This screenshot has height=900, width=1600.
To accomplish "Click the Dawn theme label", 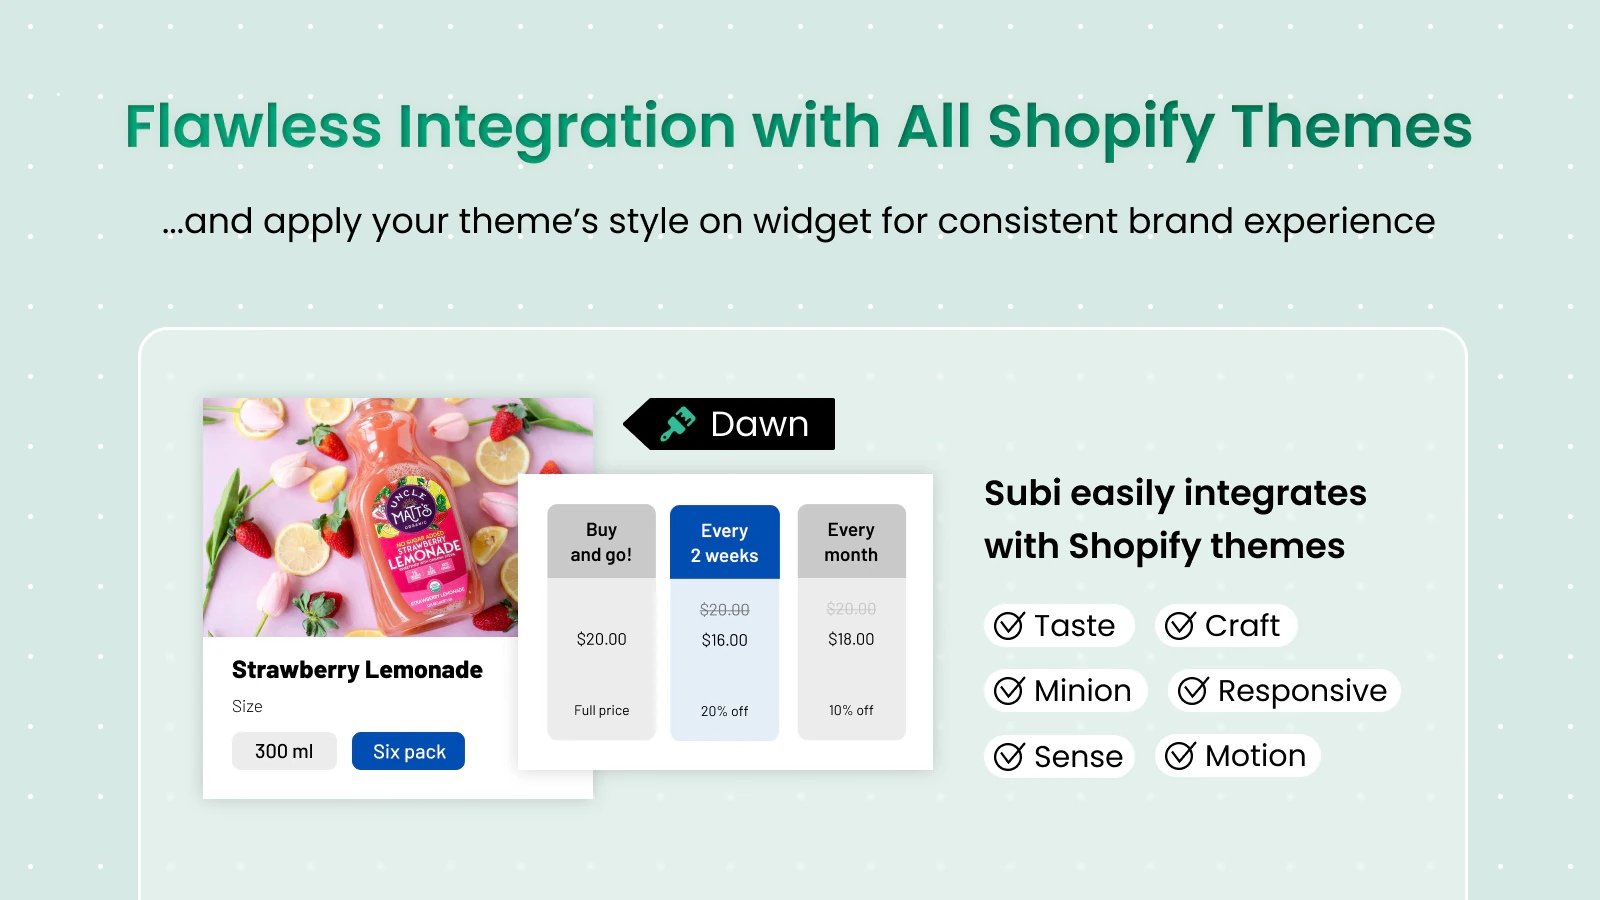I will pos(759,424).
